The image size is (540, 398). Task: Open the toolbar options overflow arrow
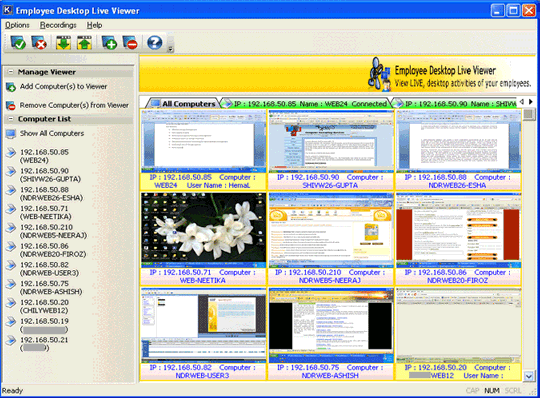[x=170, y=50]
